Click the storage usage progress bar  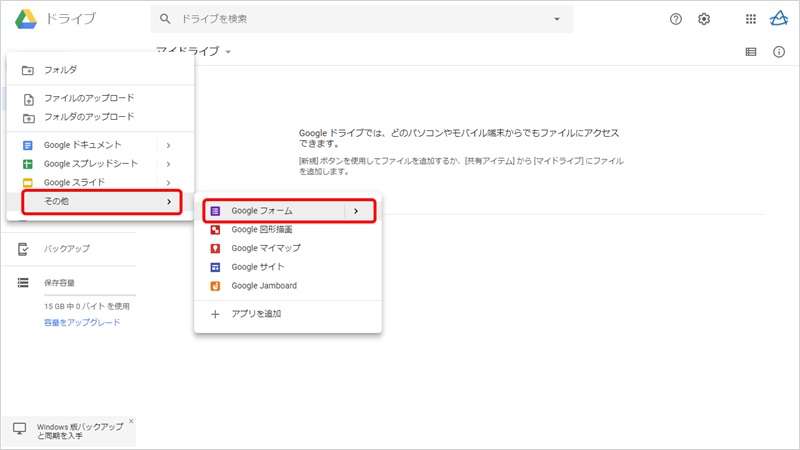[90, 295]
